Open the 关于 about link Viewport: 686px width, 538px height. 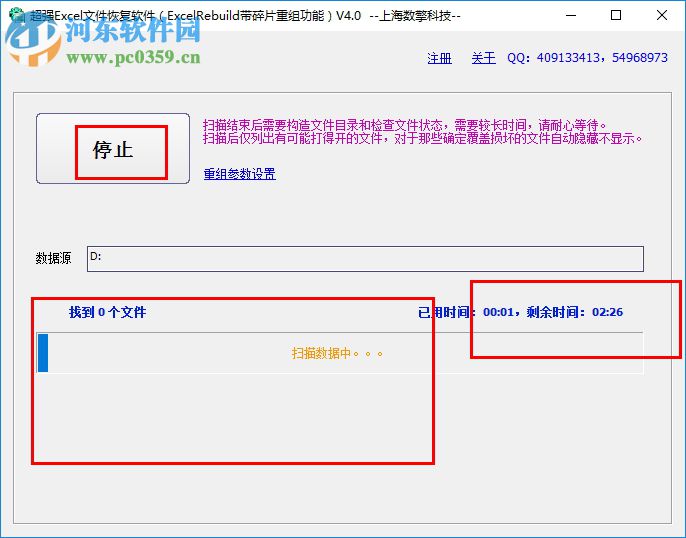[483, 58]
